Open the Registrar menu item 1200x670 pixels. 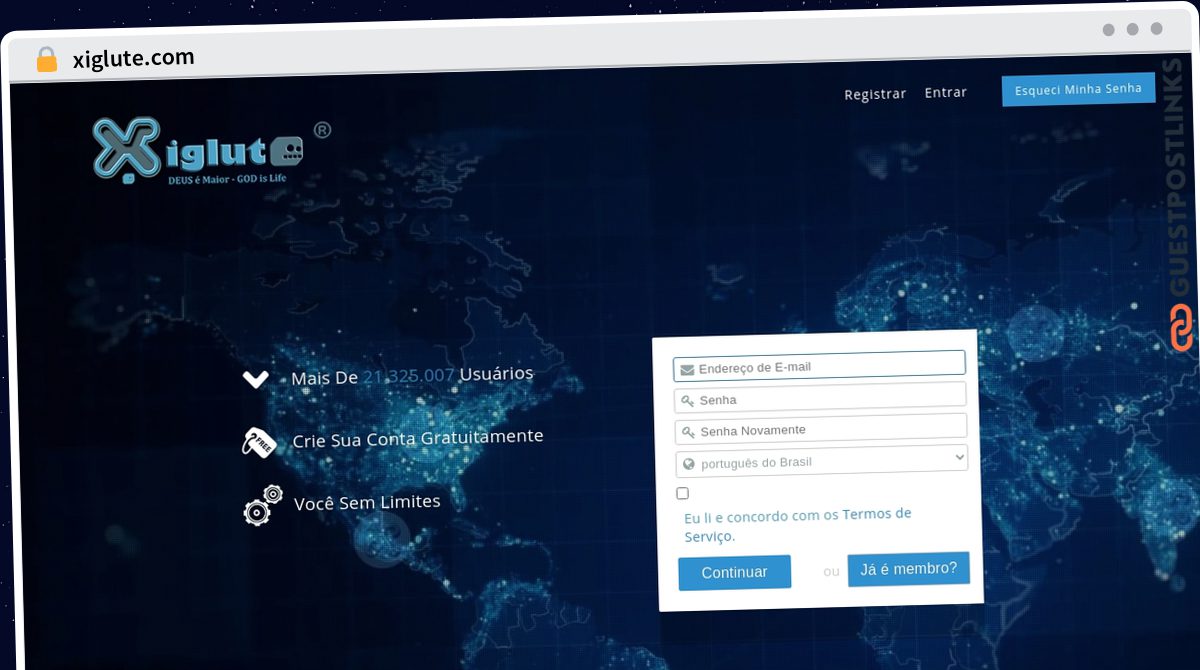coord(875,94)
